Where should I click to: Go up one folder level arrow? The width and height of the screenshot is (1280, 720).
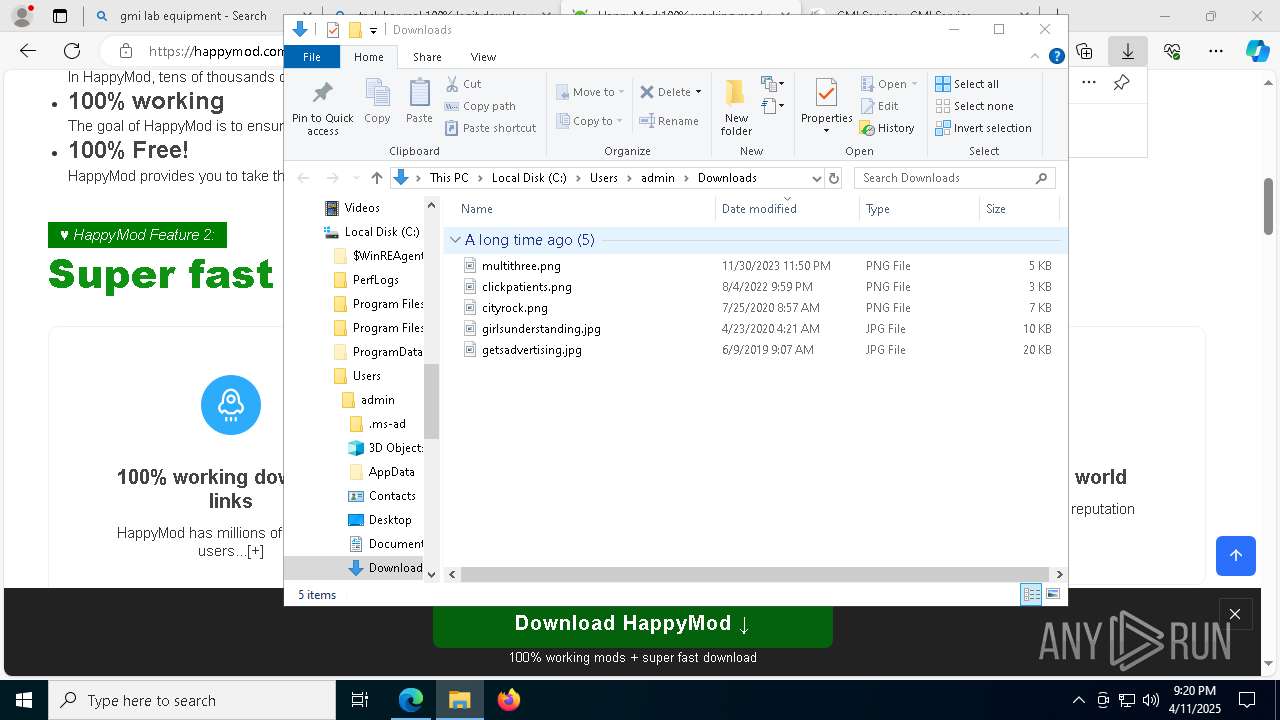pos(376,178)
